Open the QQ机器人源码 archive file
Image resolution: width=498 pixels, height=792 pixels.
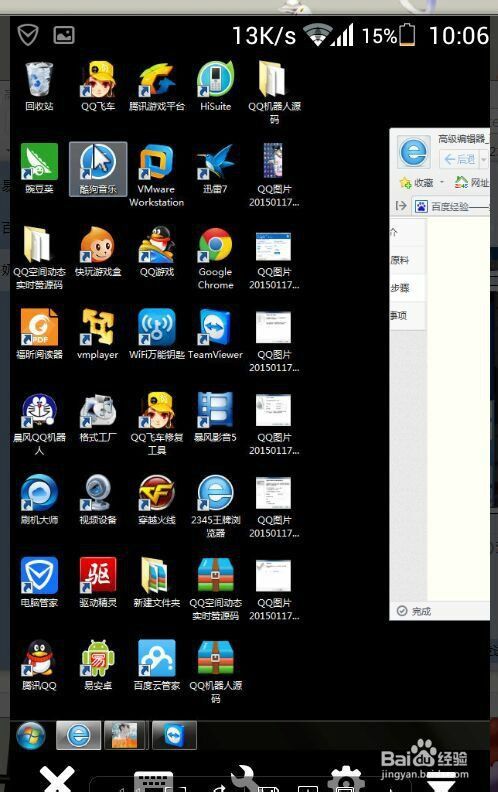215,672
